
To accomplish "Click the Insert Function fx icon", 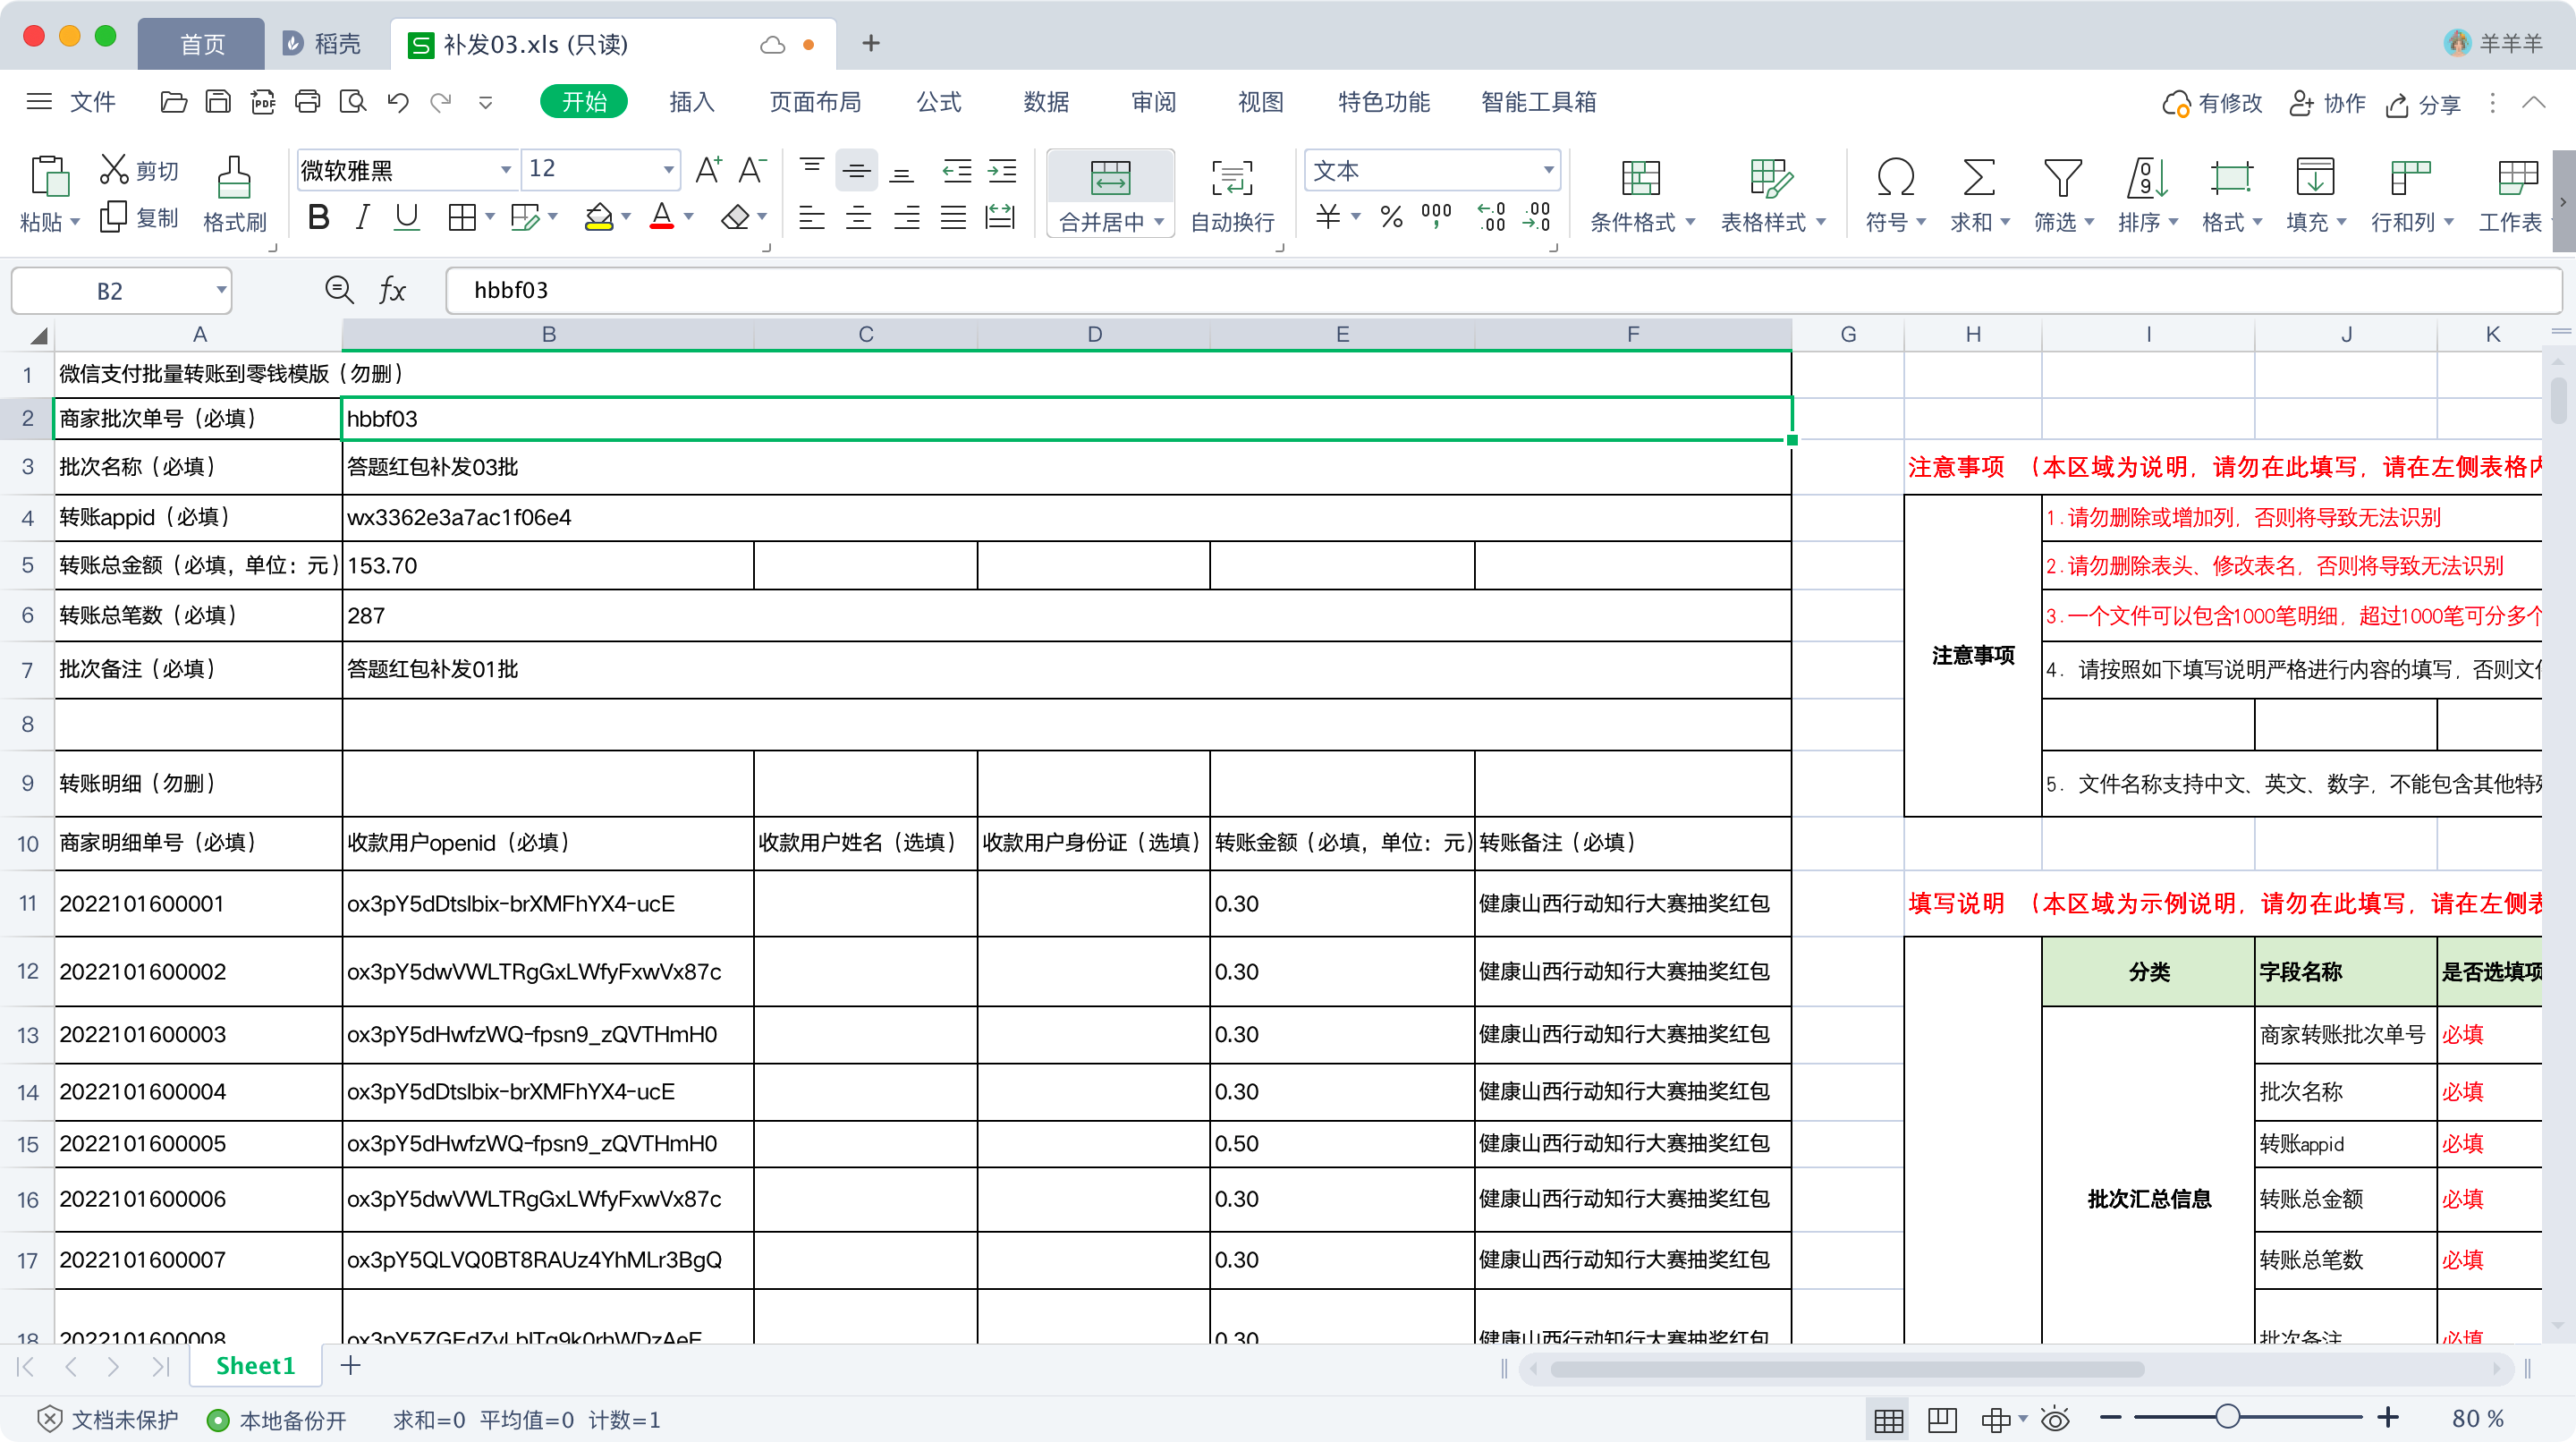I will pos(392,291).
